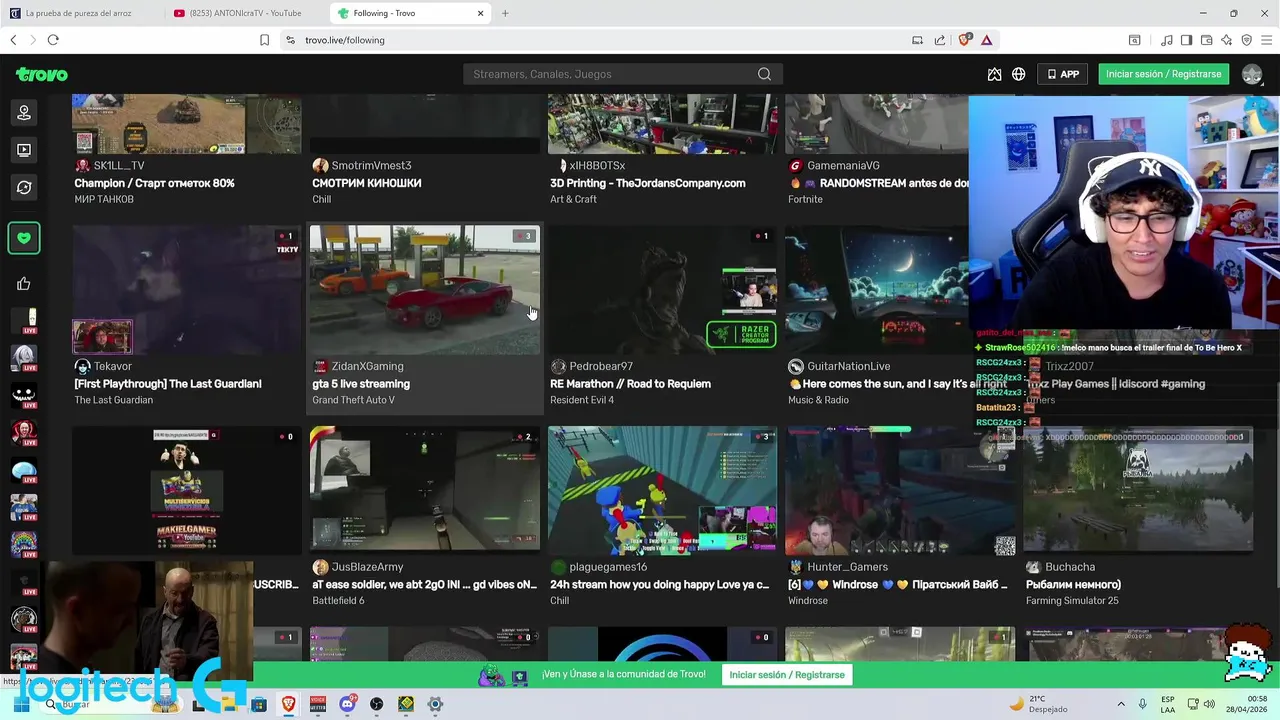
Task: Click the stream title 3D Printing - TheJordansCompany.com
Action: coord(647,183)
